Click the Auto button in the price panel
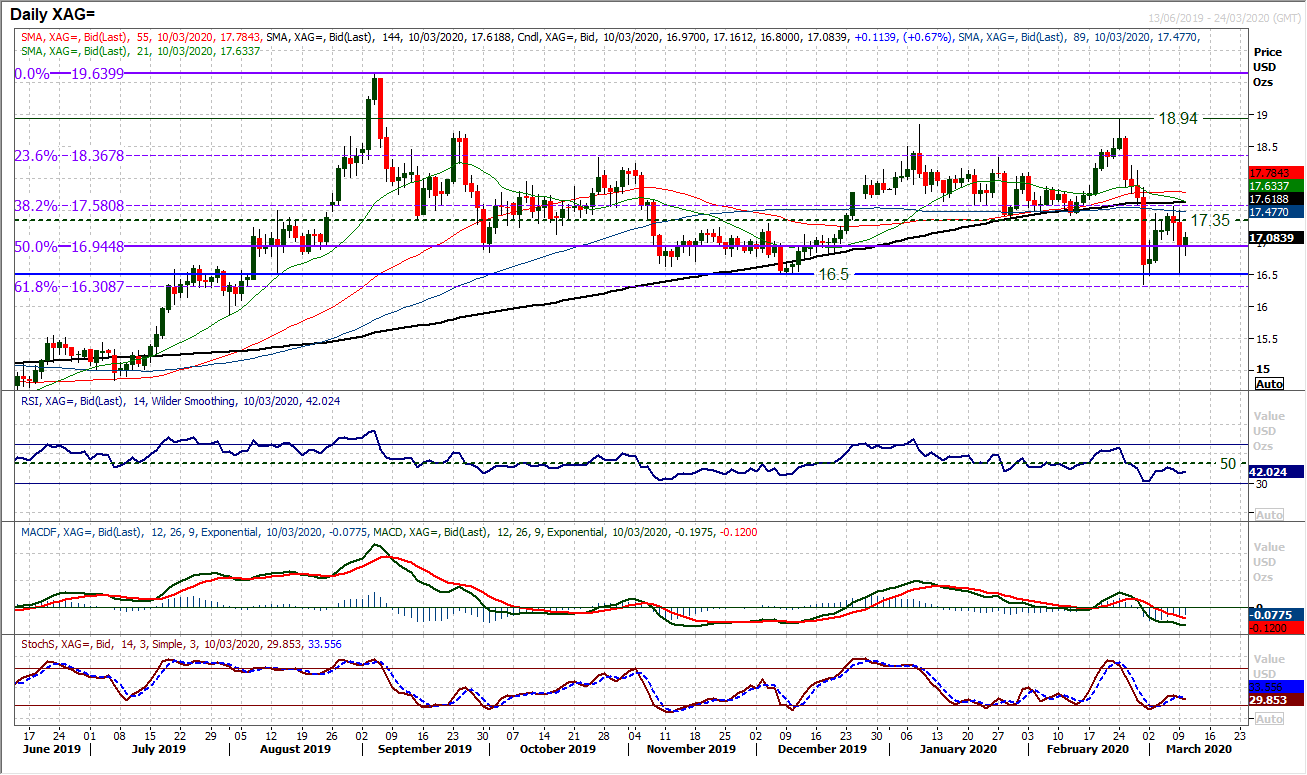 (x=1269, y=384)
